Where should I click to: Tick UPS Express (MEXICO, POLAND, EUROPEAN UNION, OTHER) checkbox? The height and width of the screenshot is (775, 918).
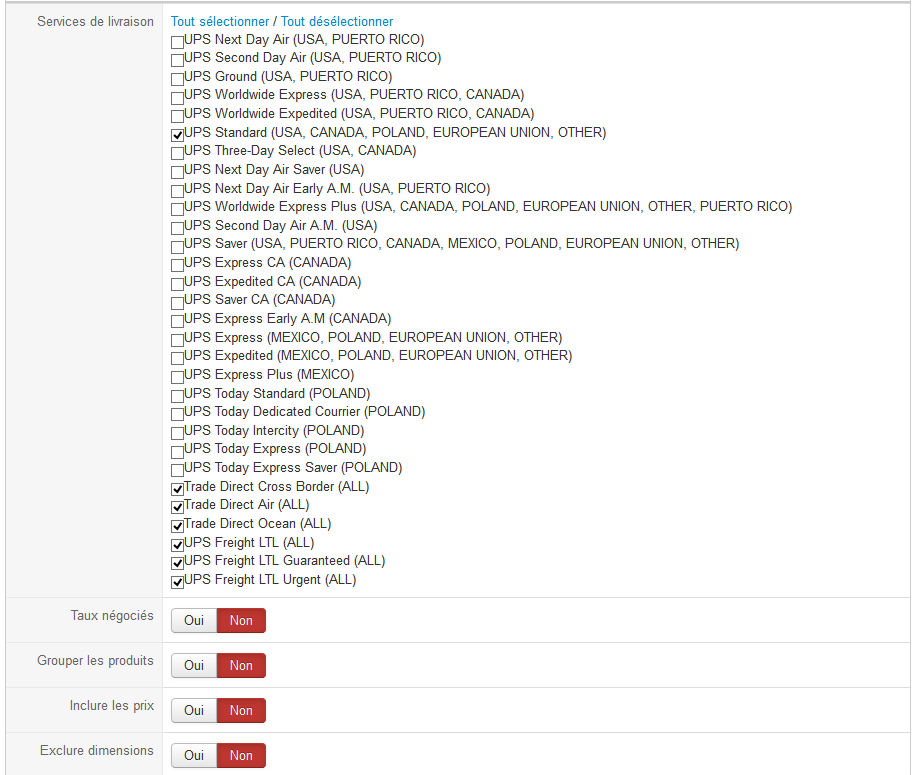click(x=177, y=340)
